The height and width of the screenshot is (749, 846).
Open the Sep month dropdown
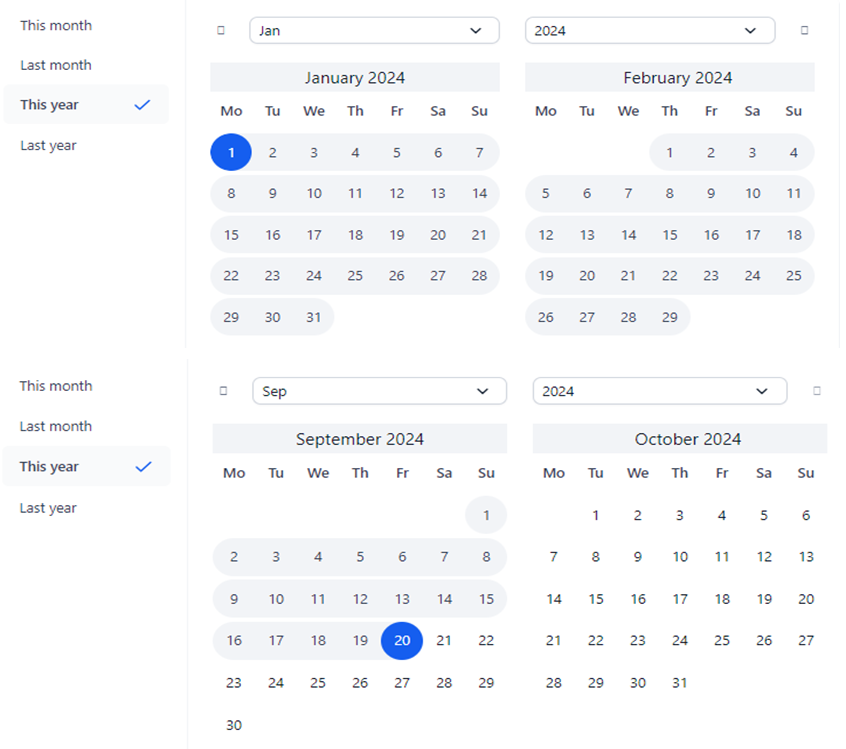[379, 391]
